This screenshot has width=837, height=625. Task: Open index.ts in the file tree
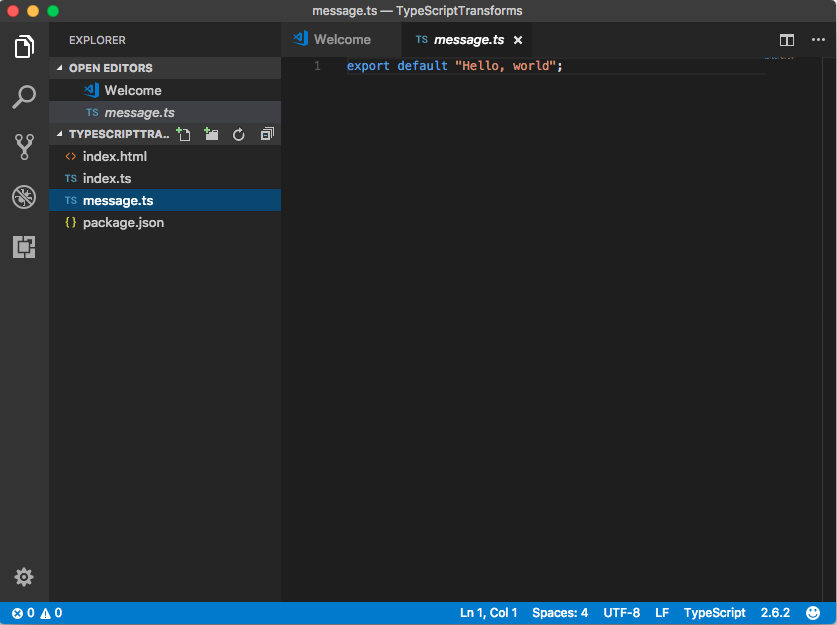tap(165, 178)
